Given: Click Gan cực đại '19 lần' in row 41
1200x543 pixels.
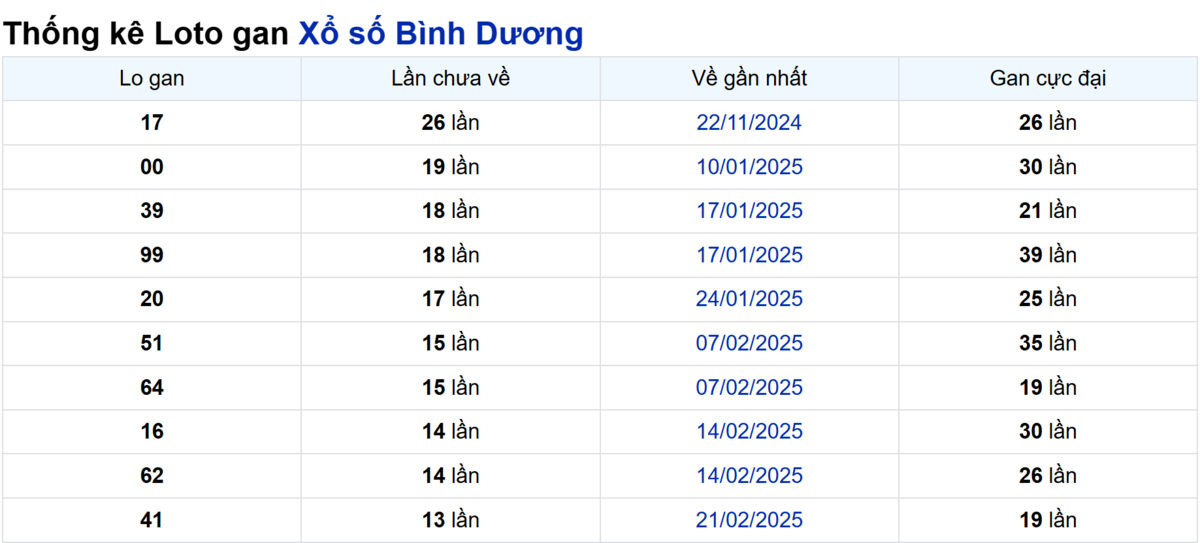Looking at the screenshot, I should click(1048, 520).
